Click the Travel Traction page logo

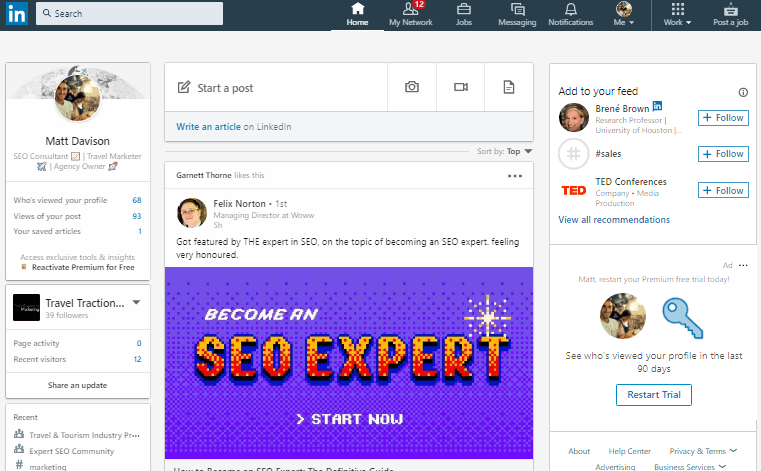(x=26, y=307)
